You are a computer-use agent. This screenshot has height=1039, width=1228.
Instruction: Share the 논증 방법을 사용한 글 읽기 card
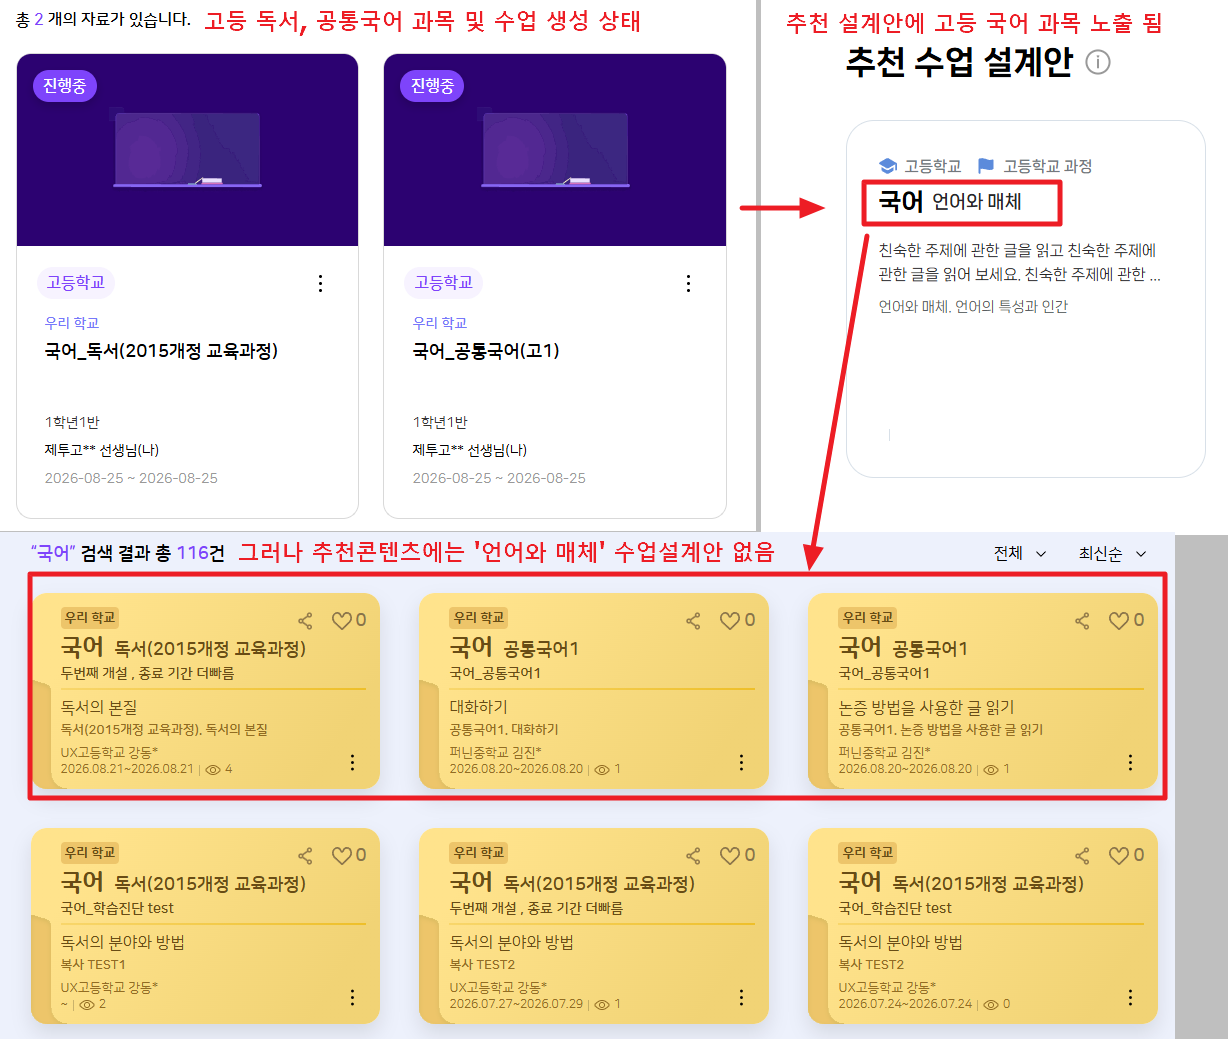[x=1082, y=621]
